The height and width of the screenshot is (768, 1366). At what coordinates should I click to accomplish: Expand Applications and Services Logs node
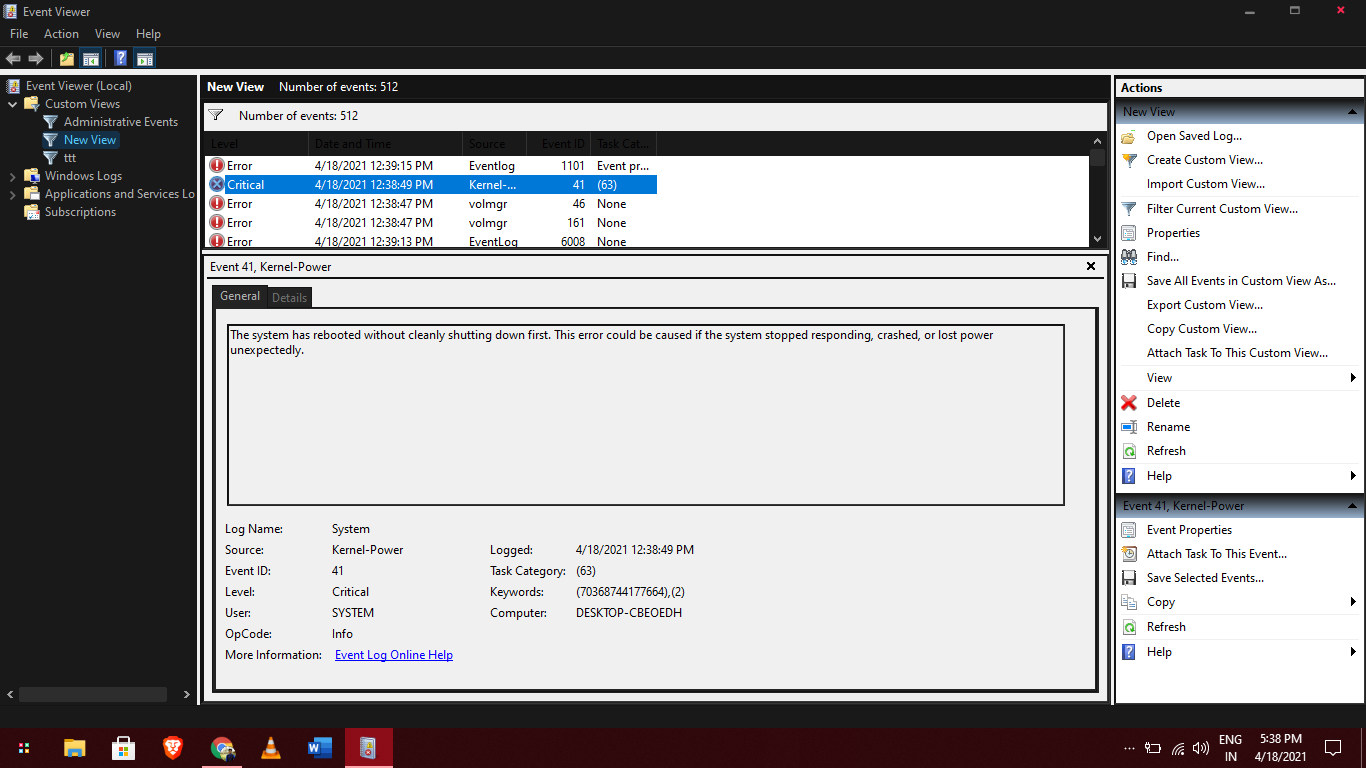pos(12,194)
